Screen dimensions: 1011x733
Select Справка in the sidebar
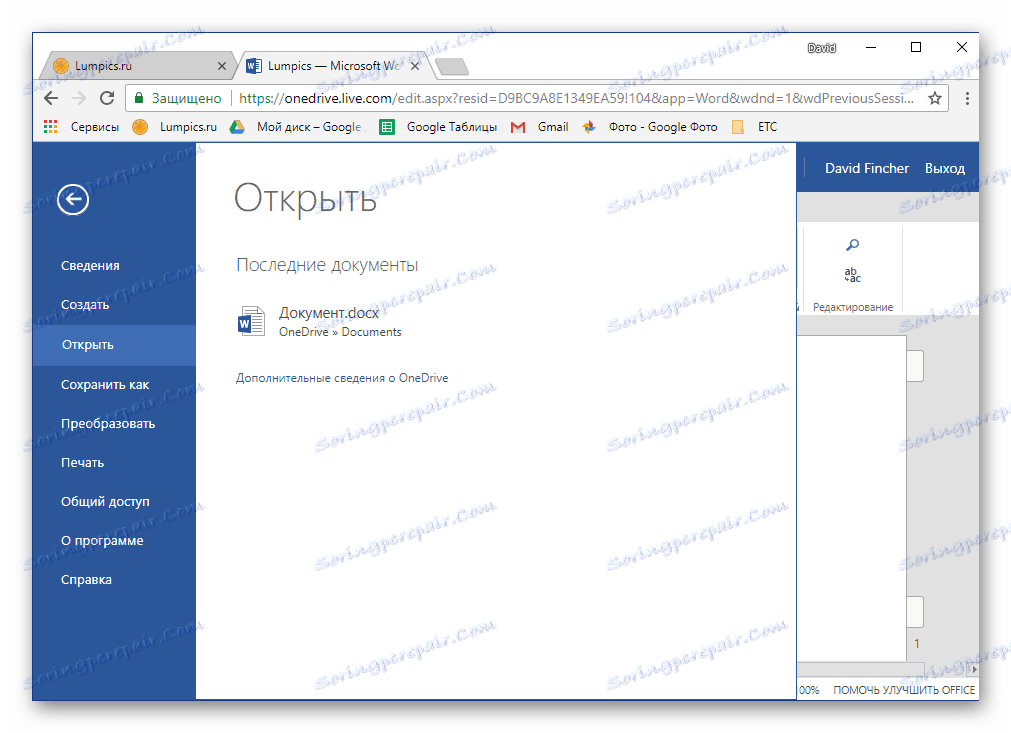tap(86, 580)
